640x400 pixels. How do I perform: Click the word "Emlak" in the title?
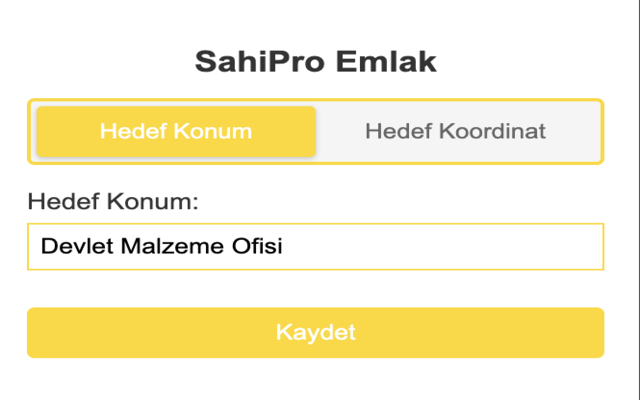[x=386, y=62]
